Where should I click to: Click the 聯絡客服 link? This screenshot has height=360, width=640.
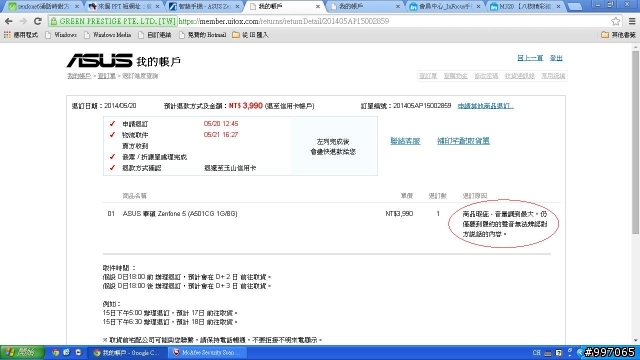(405, 141)
